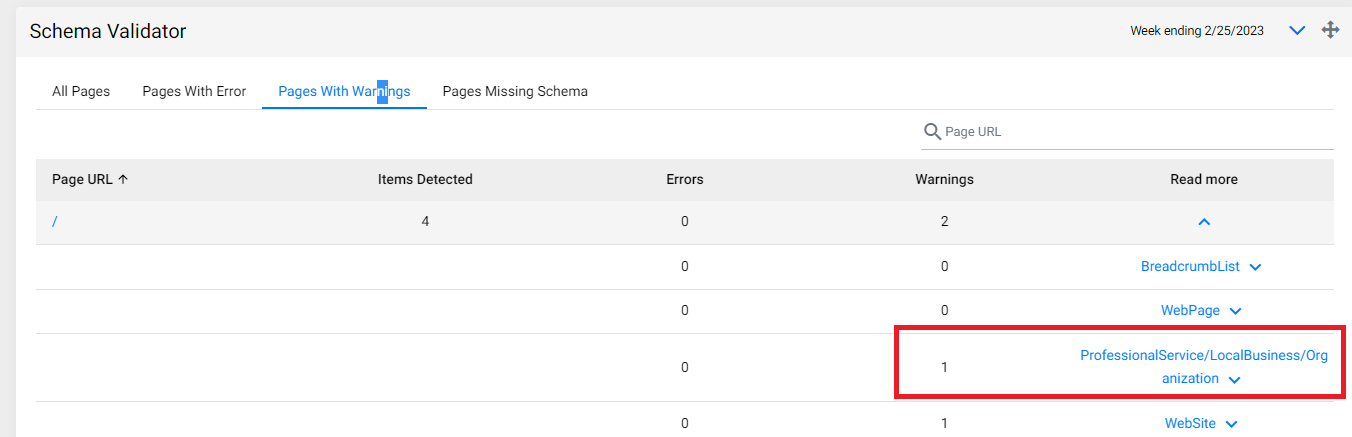Click the WebSite schema link
The width and height of the screenshot is (1352, 437).
pyautogui.click(x=1190, y=424)
